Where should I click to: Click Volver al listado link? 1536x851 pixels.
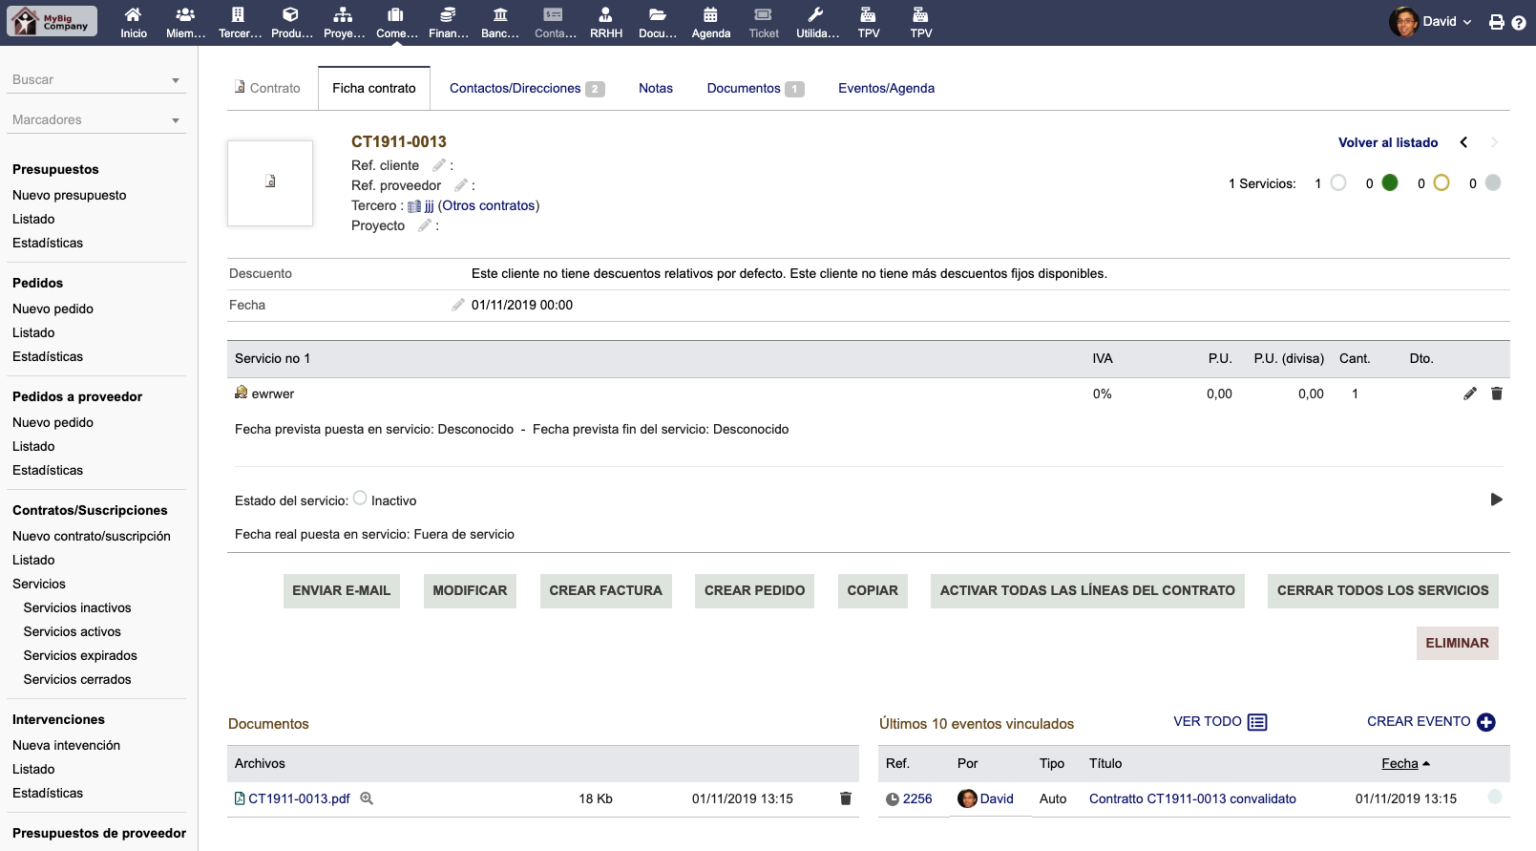click(1388, 143)
